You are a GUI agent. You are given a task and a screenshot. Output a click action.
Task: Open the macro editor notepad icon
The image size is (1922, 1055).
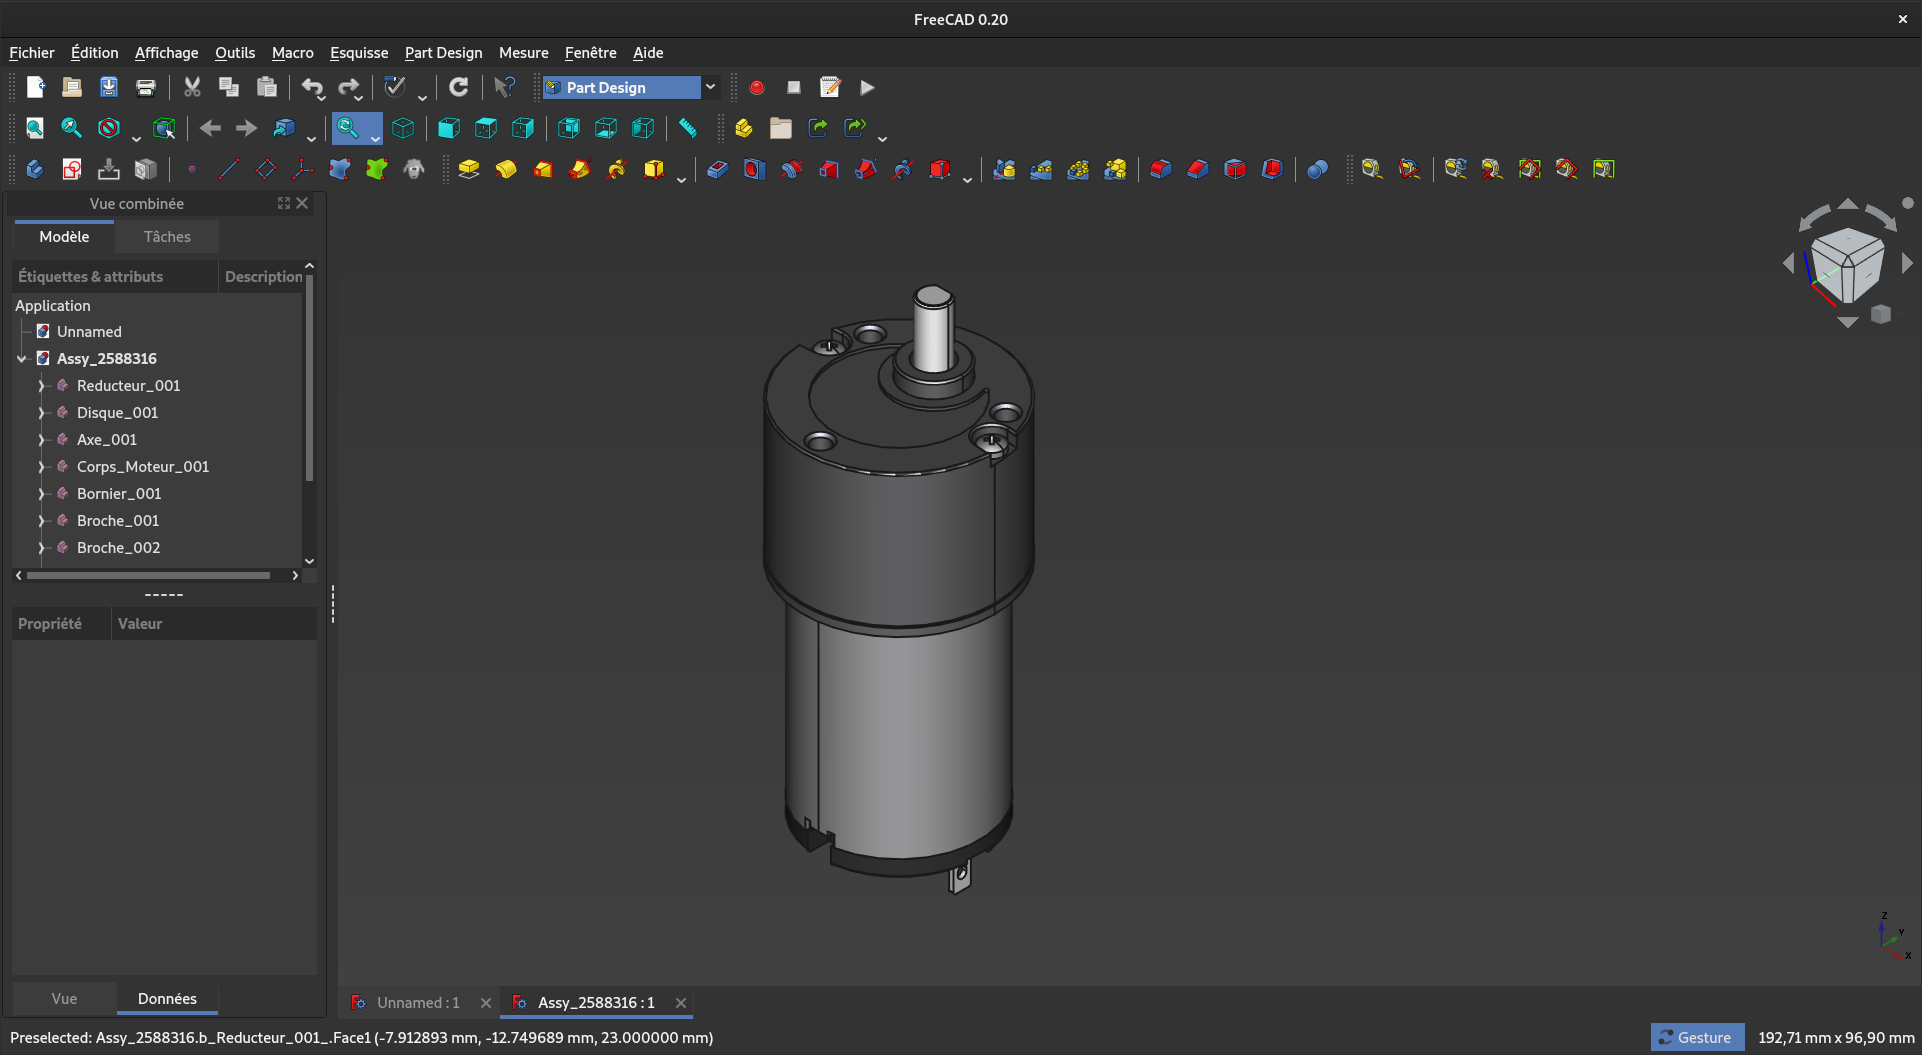830,88
